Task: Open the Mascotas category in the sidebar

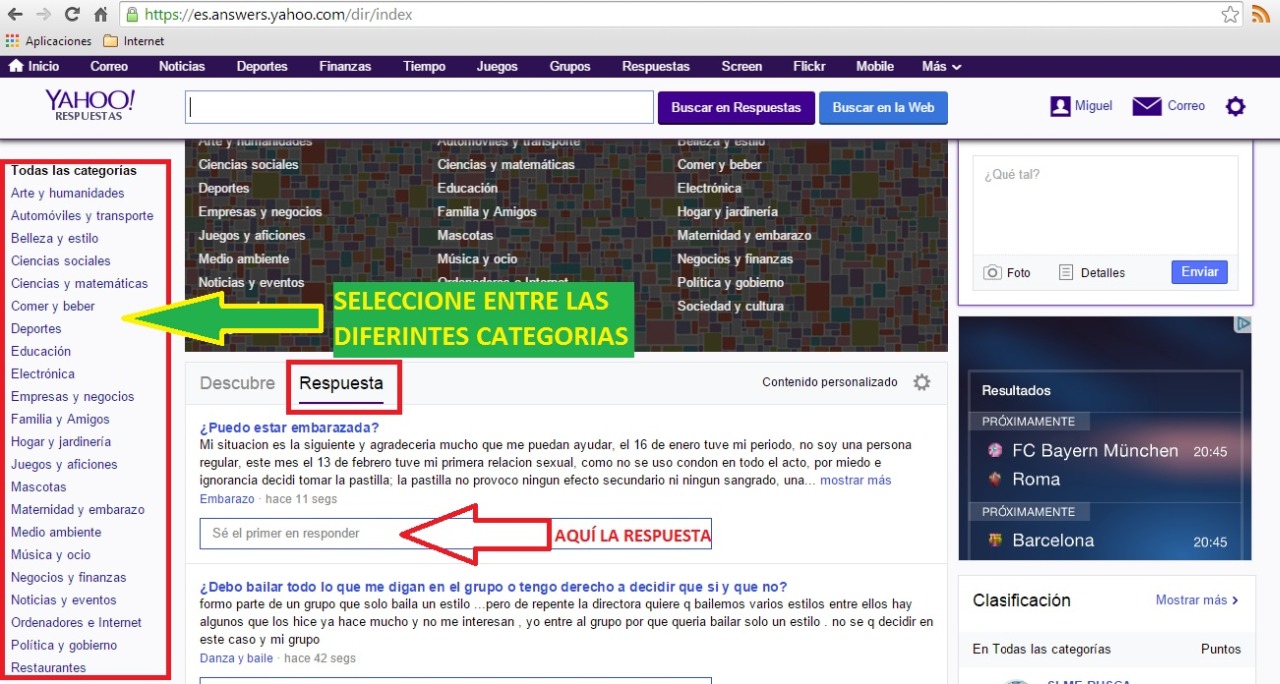Action: 39,487
